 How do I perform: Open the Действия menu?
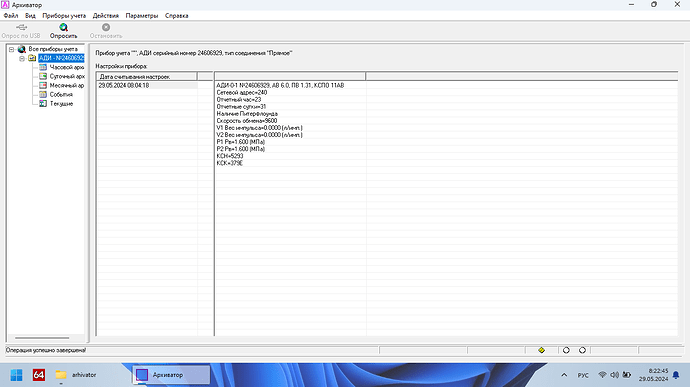106,15
